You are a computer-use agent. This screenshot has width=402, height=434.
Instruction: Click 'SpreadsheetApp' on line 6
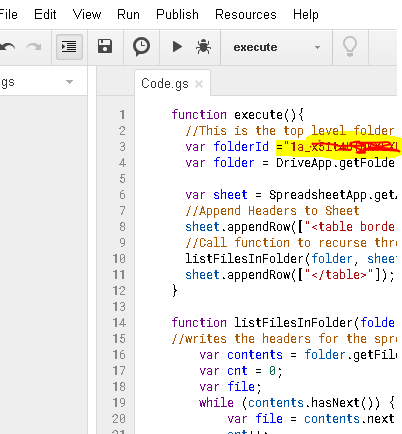pyautogui.click(x=318, y=195)
